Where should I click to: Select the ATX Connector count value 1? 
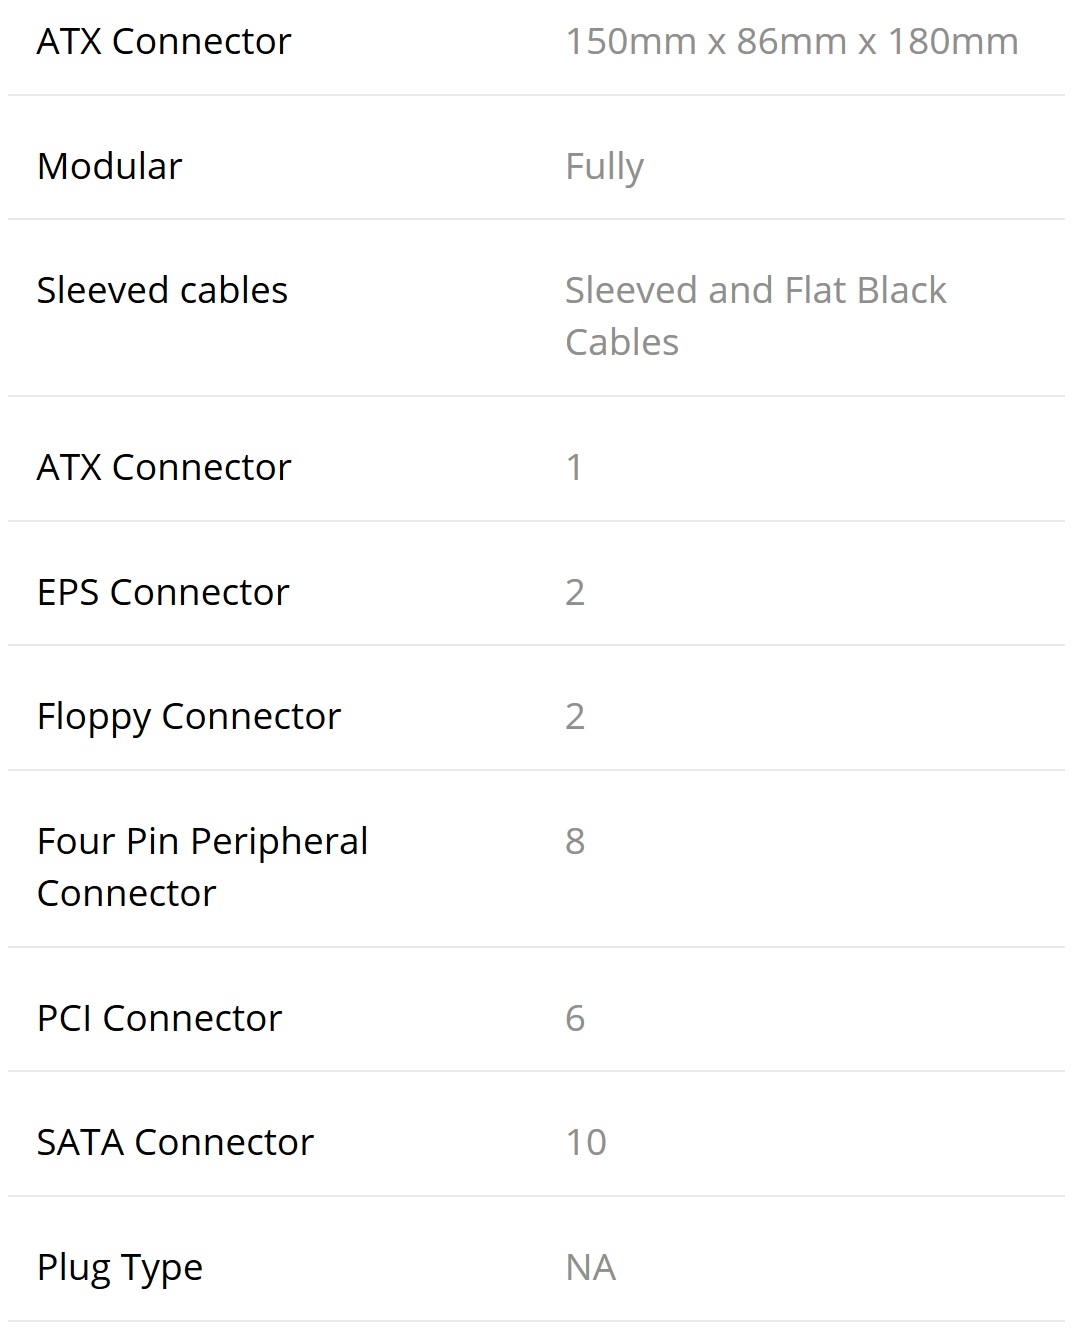point(574,467)
